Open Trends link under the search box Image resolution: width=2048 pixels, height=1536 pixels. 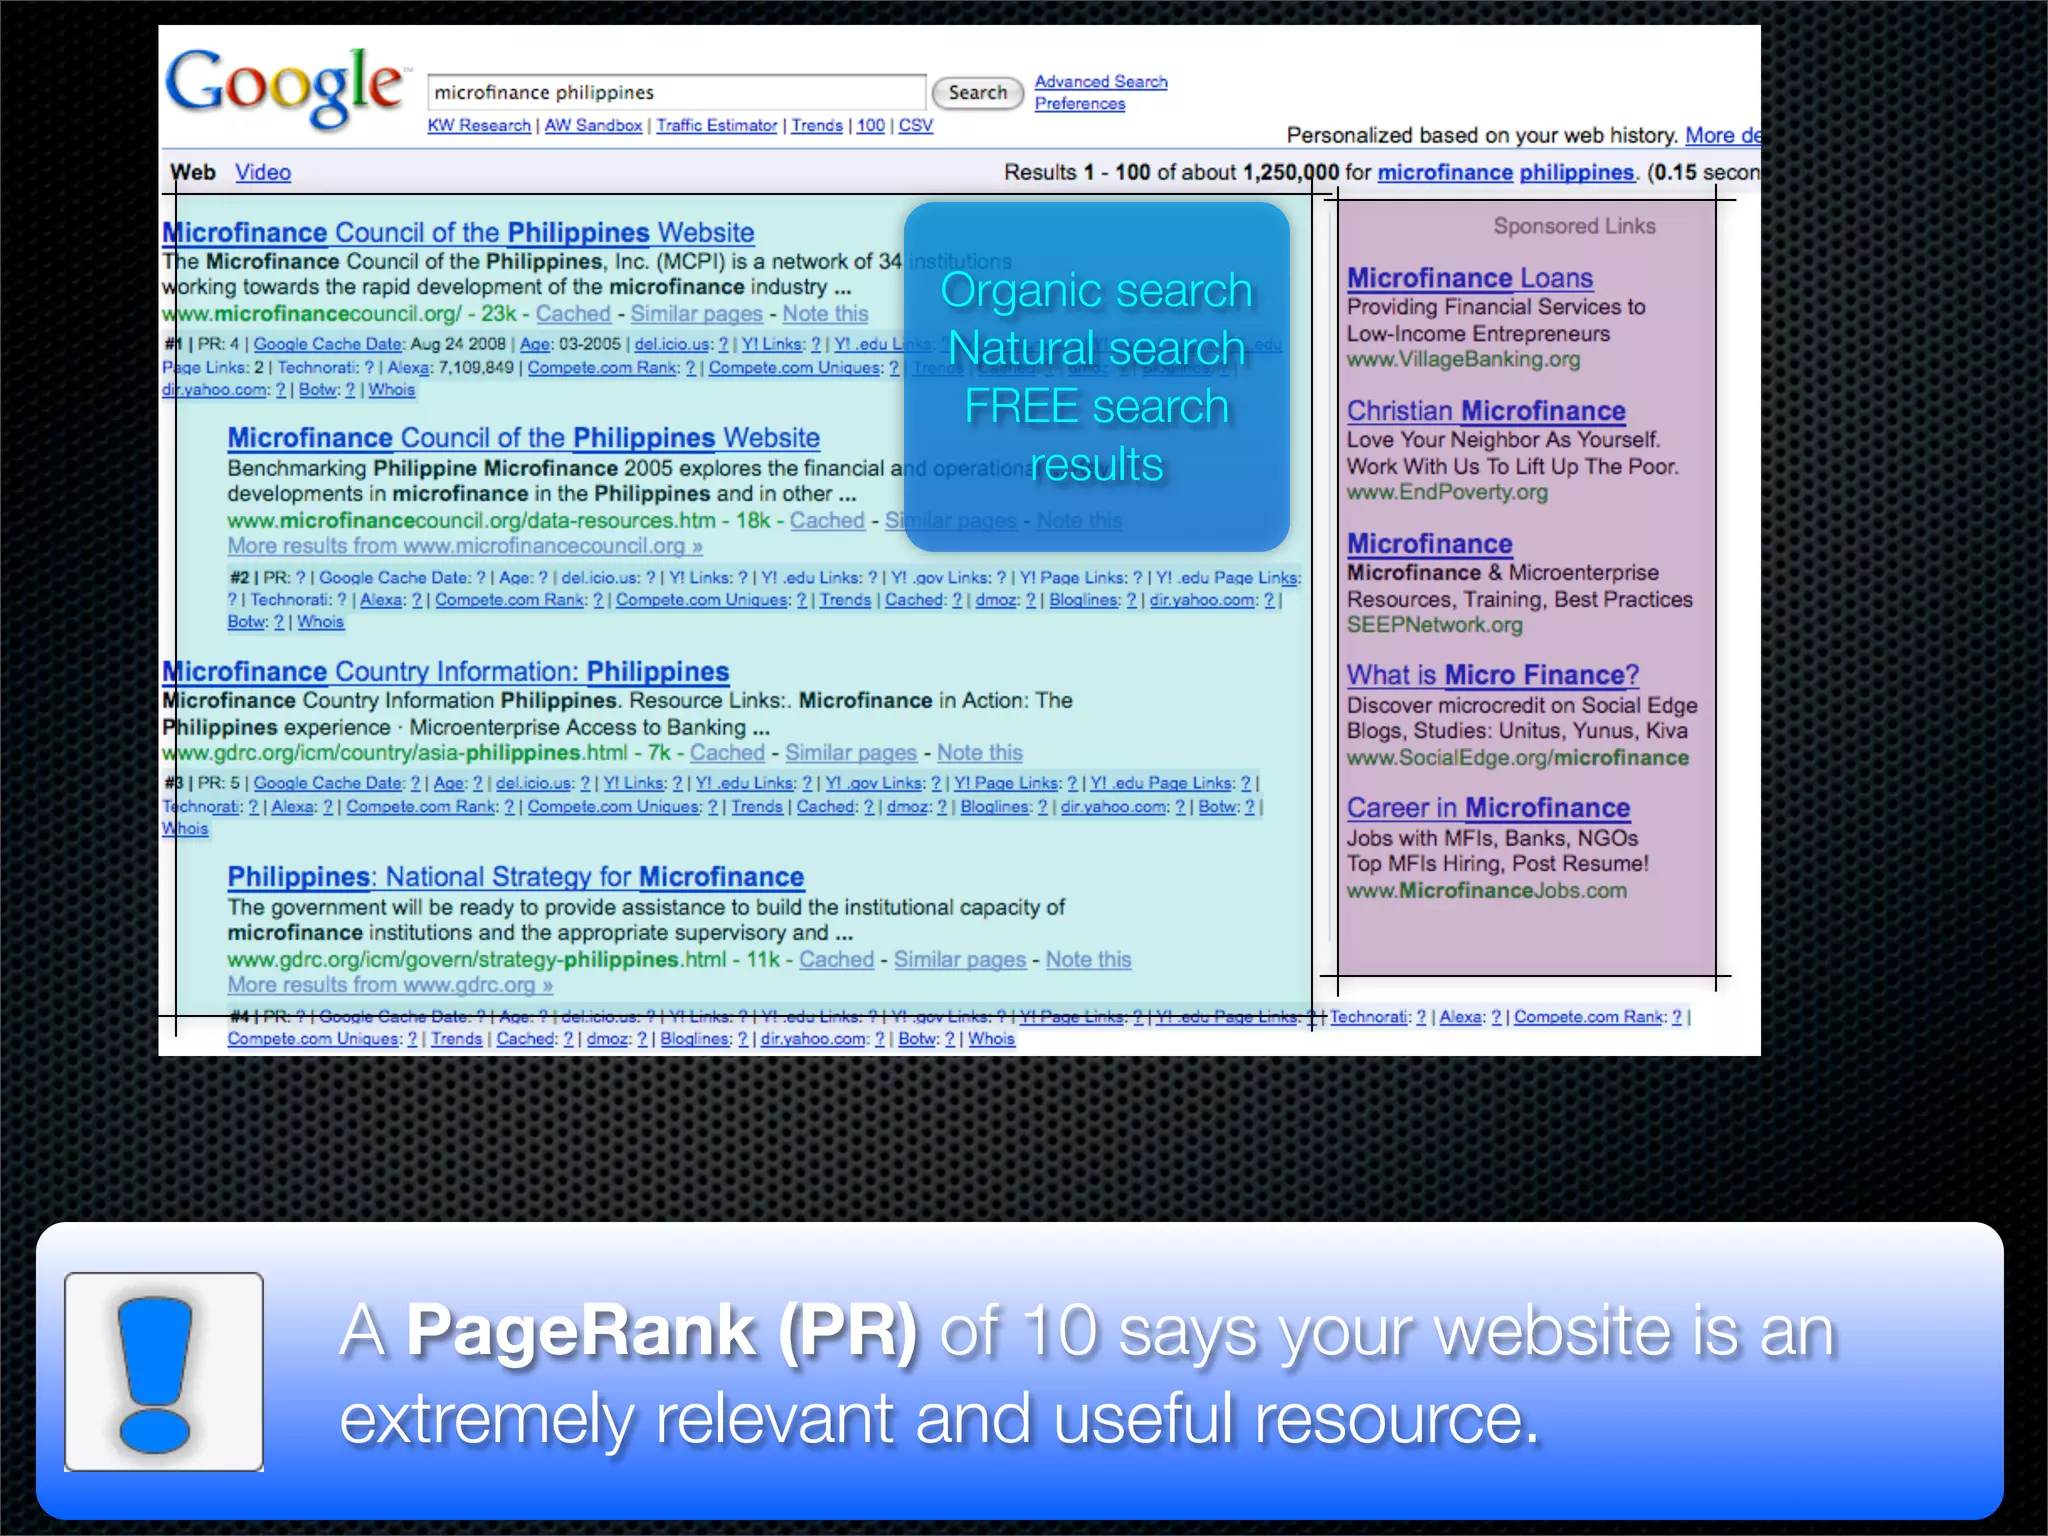pos(817,125)
